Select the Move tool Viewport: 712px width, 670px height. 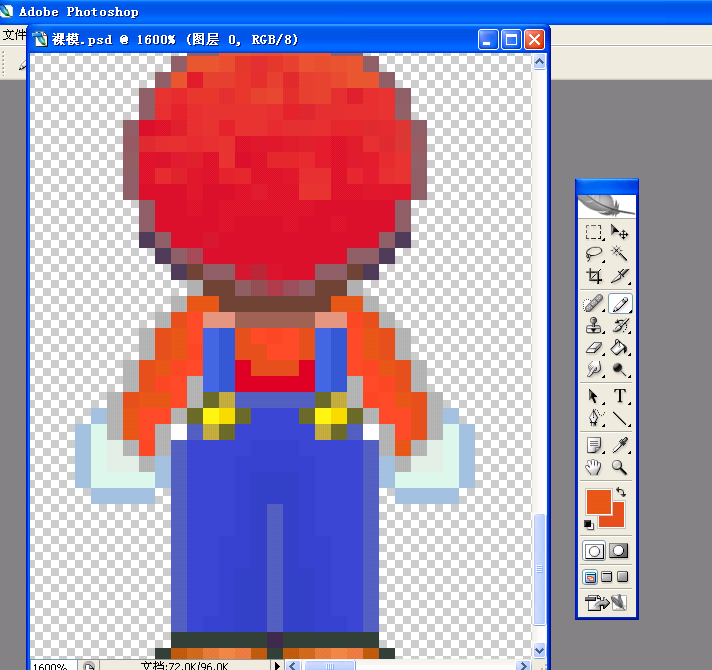619,232
